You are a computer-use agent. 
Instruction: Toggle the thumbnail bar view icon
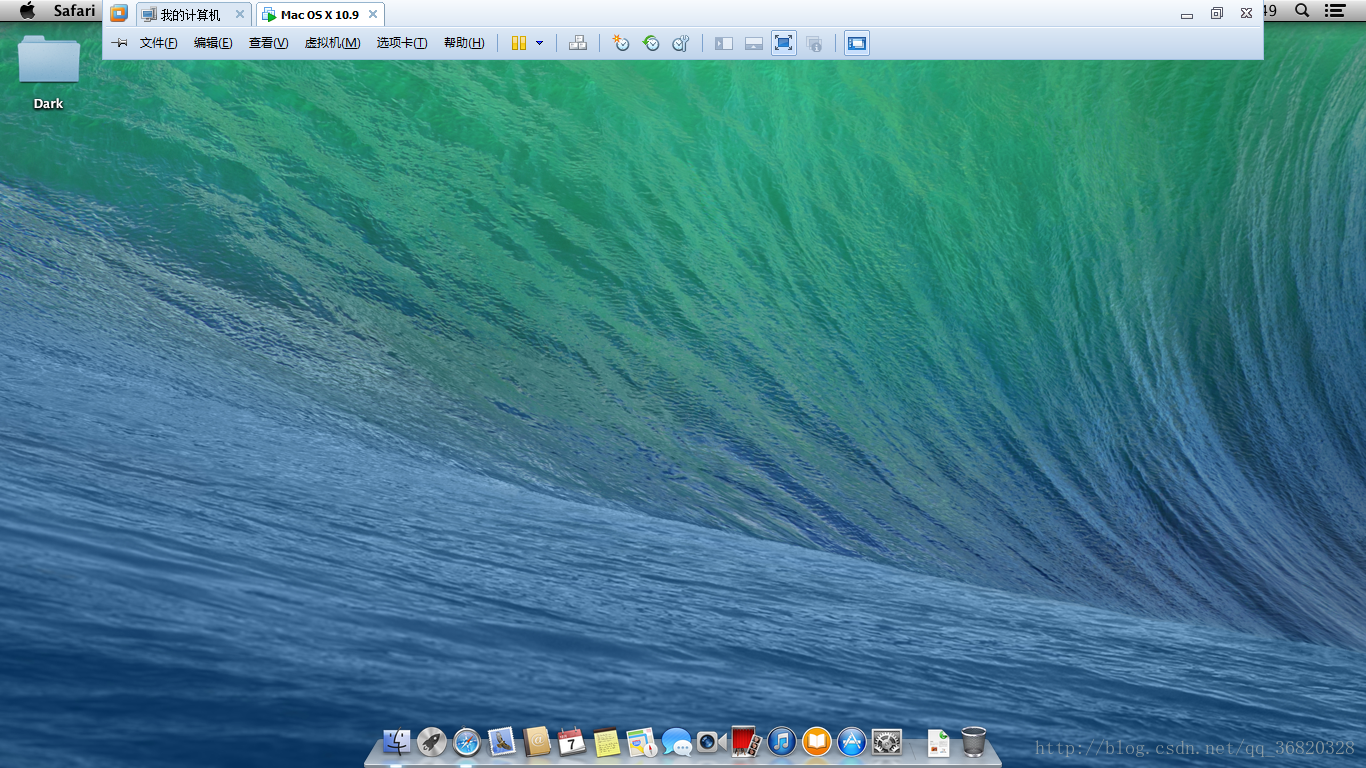[x=754, y=43]
